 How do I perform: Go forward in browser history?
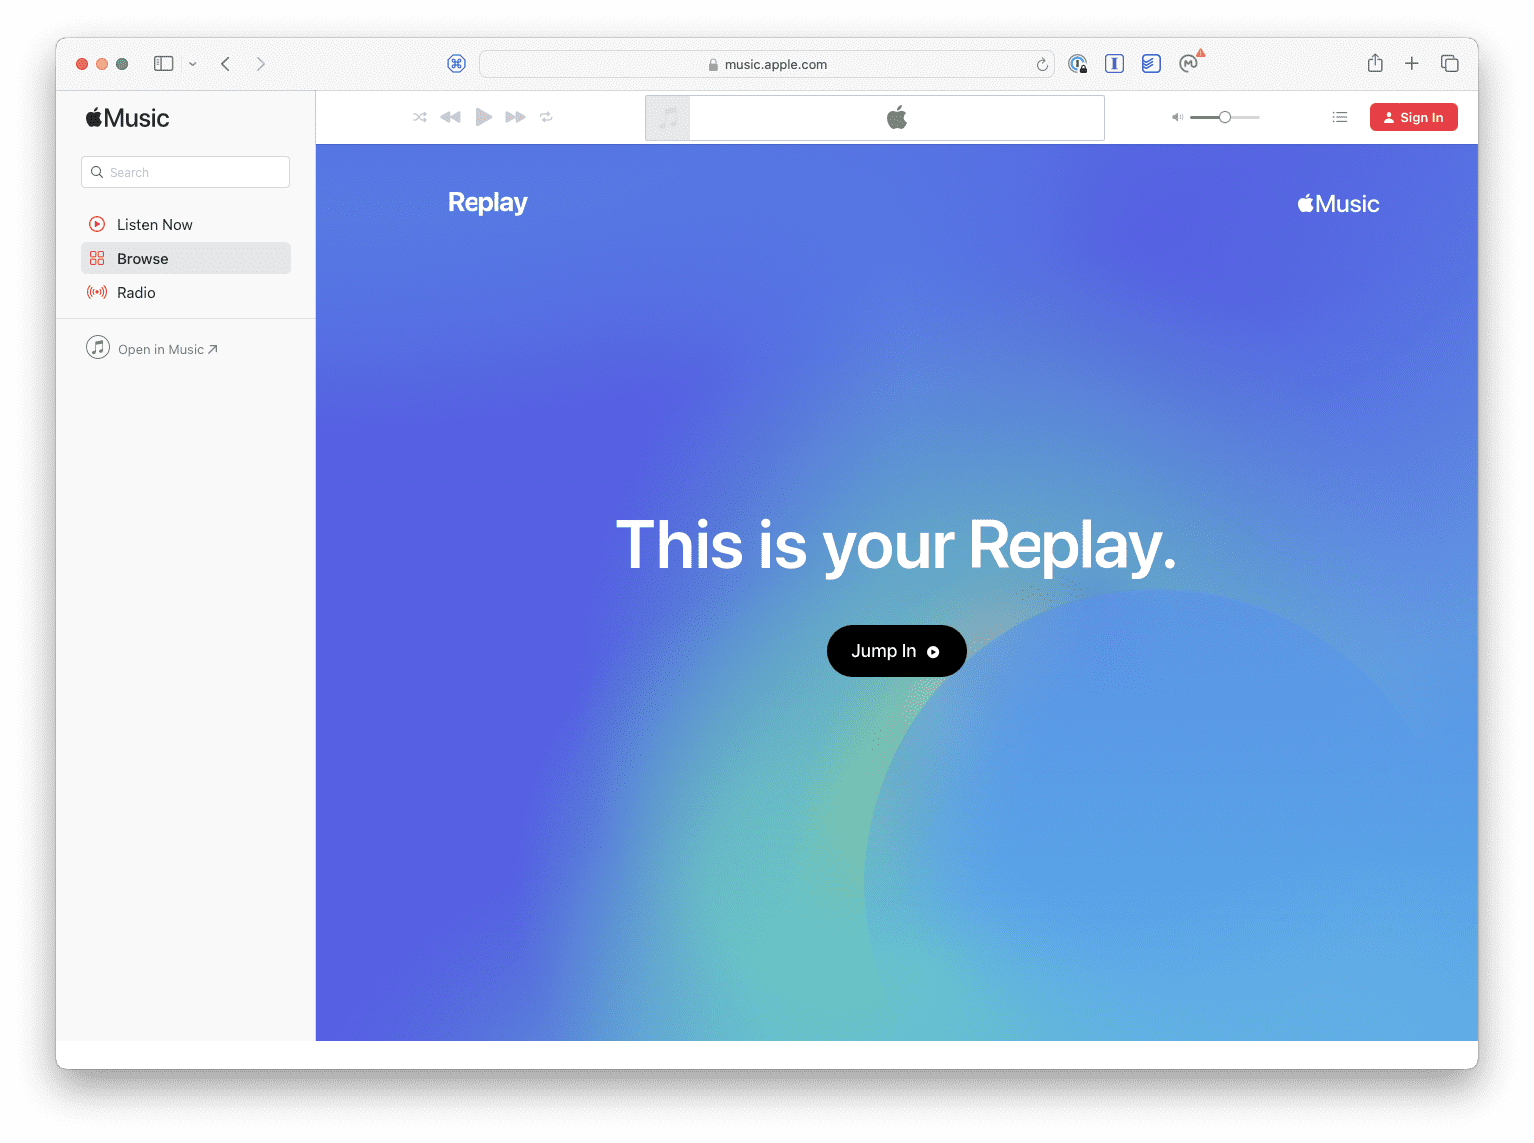pos(261,63)
